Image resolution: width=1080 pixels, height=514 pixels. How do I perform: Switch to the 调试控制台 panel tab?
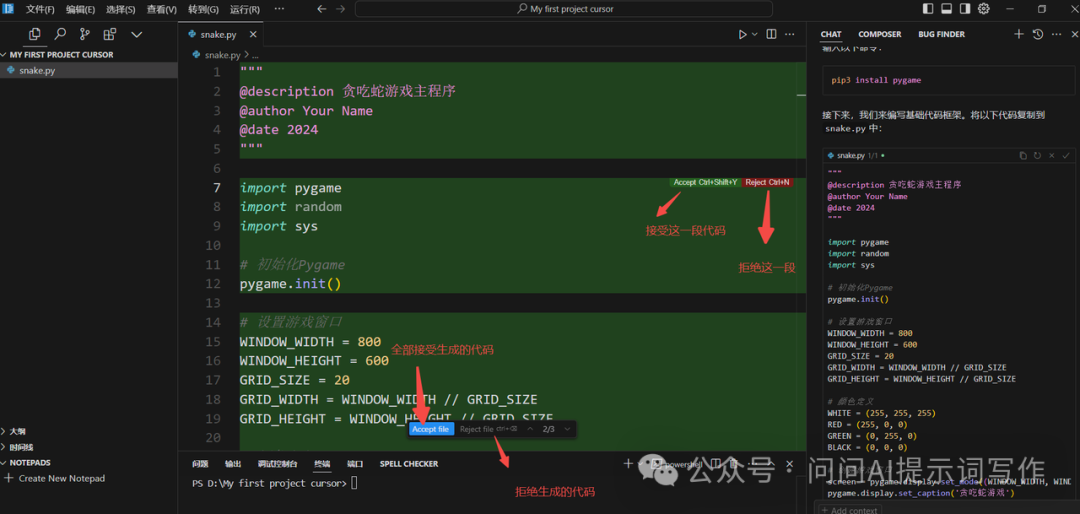pyautogui.click(x=278, y=464)
